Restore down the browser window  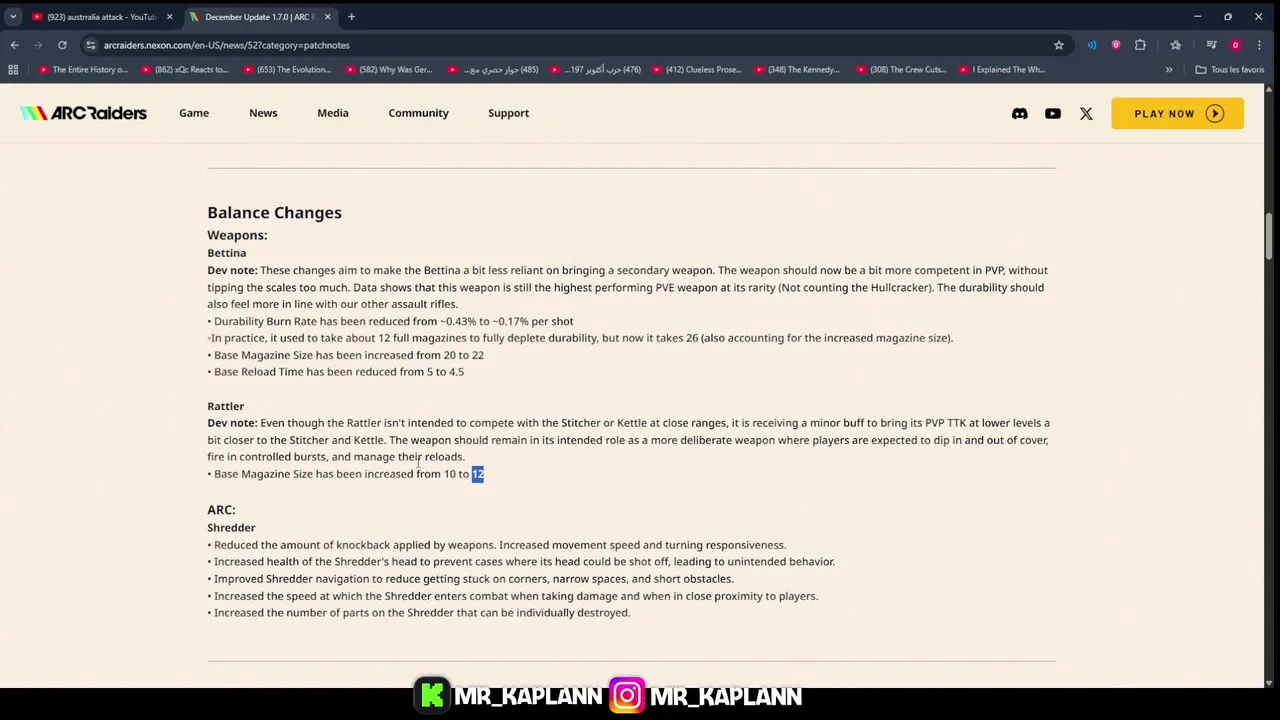click(1228, 17)
